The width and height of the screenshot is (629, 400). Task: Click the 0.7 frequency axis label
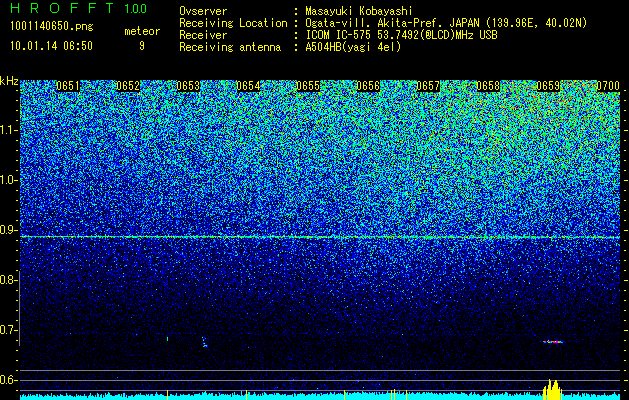click(7, 330)
